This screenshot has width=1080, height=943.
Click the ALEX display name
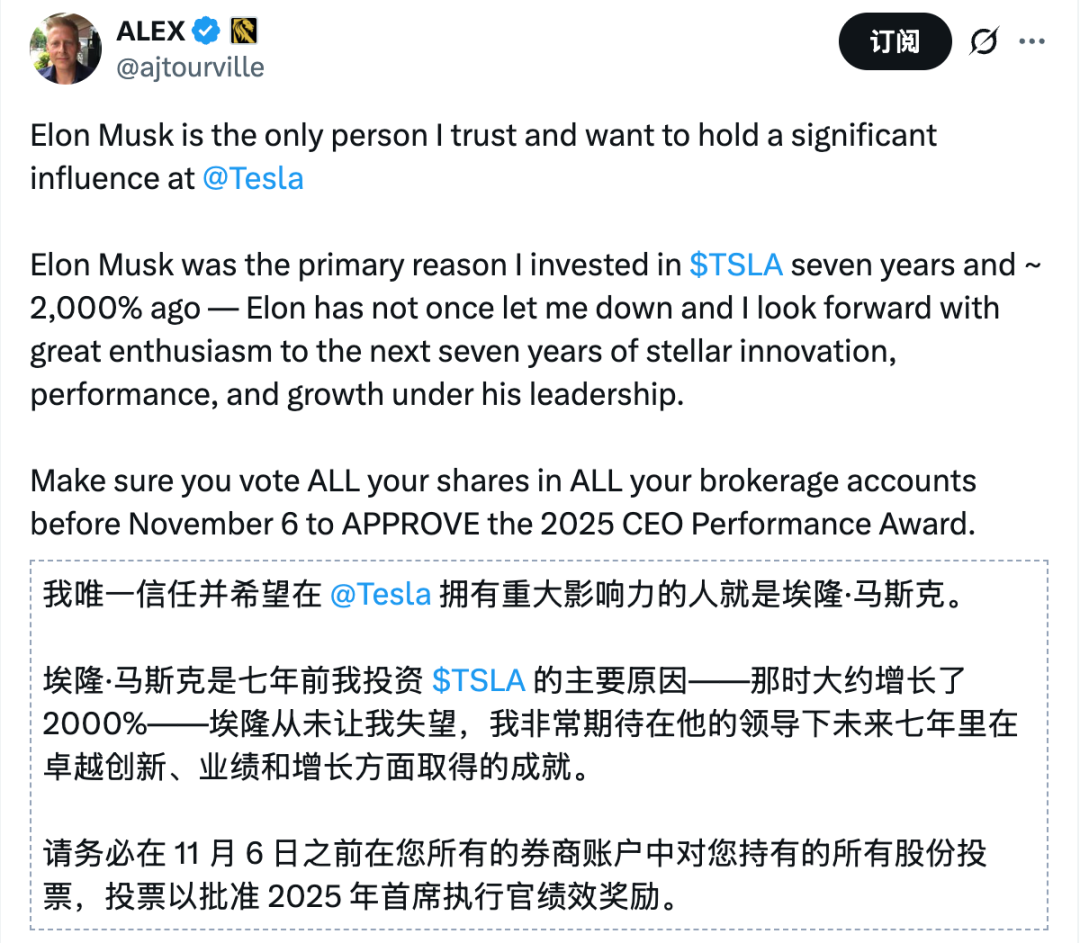151,31
